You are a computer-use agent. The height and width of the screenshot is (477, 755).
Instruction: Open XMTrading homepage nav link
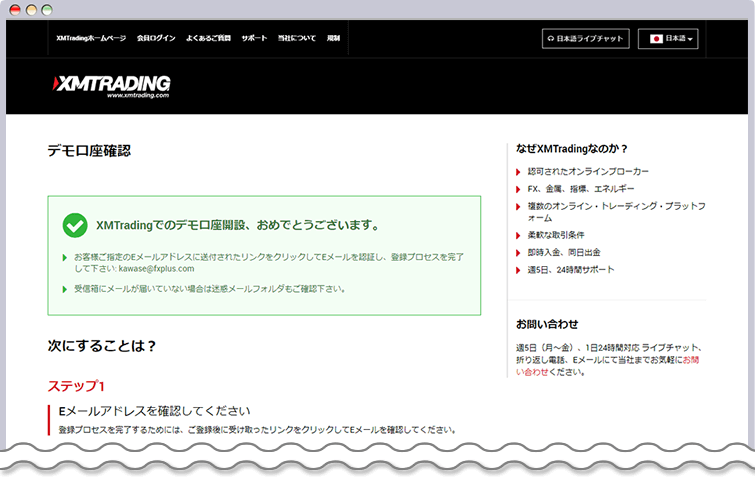tap(91, 38)
